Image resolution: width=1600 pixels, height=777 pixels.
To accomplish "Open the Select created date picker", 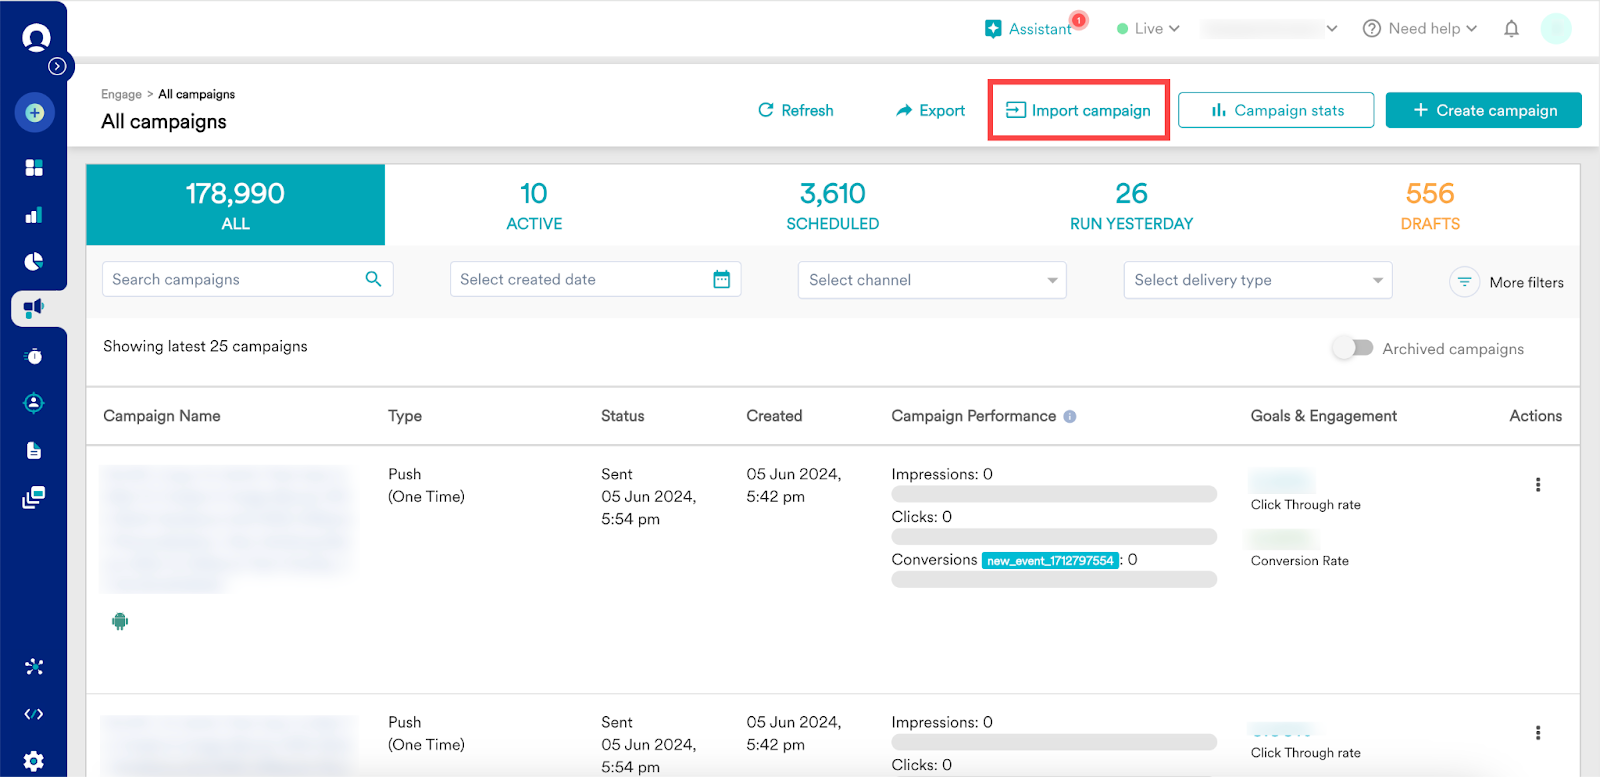I will coord(595,280).
